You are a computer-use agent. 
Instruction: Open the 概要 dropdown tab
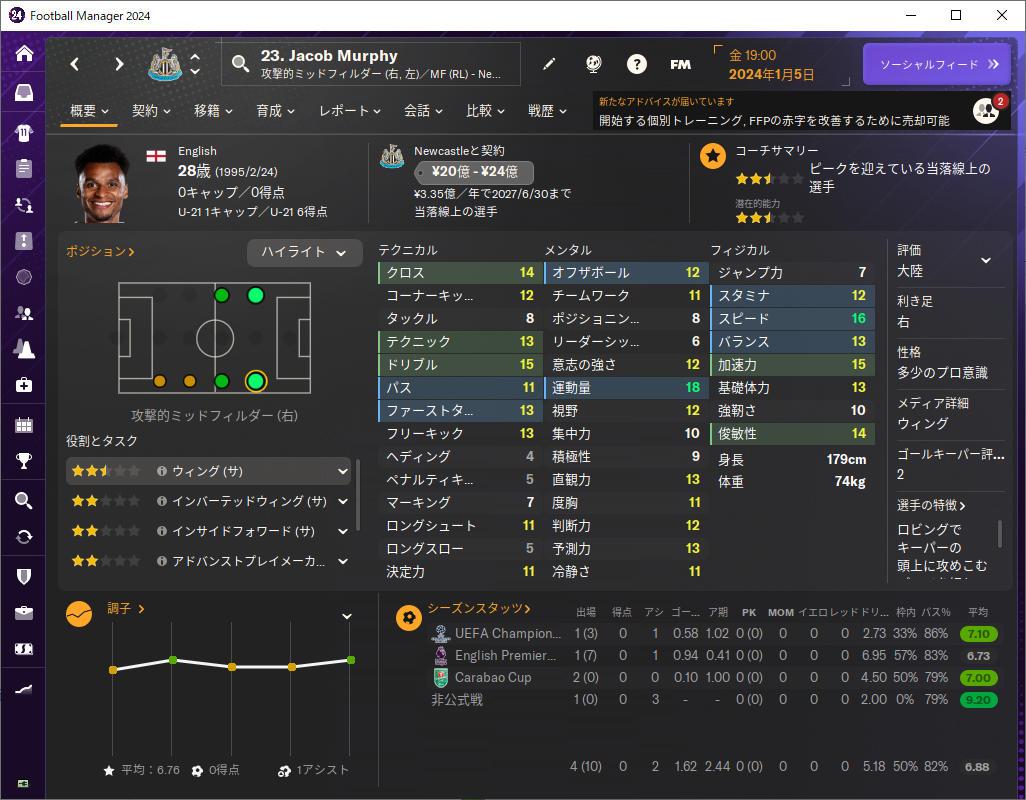pos(90,111)
